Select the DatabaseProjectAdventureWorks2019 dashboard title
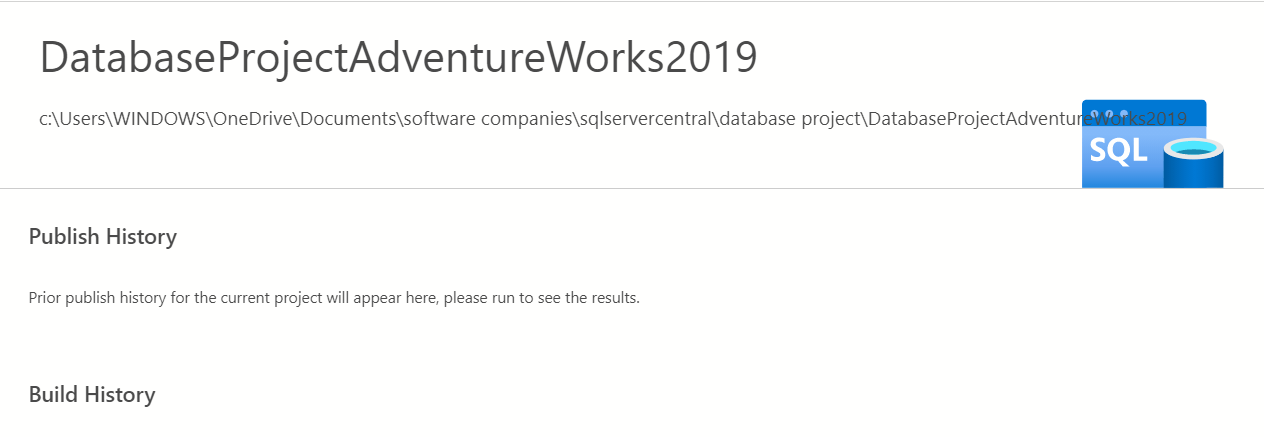Screen dimensions: 1264x437 398,58
